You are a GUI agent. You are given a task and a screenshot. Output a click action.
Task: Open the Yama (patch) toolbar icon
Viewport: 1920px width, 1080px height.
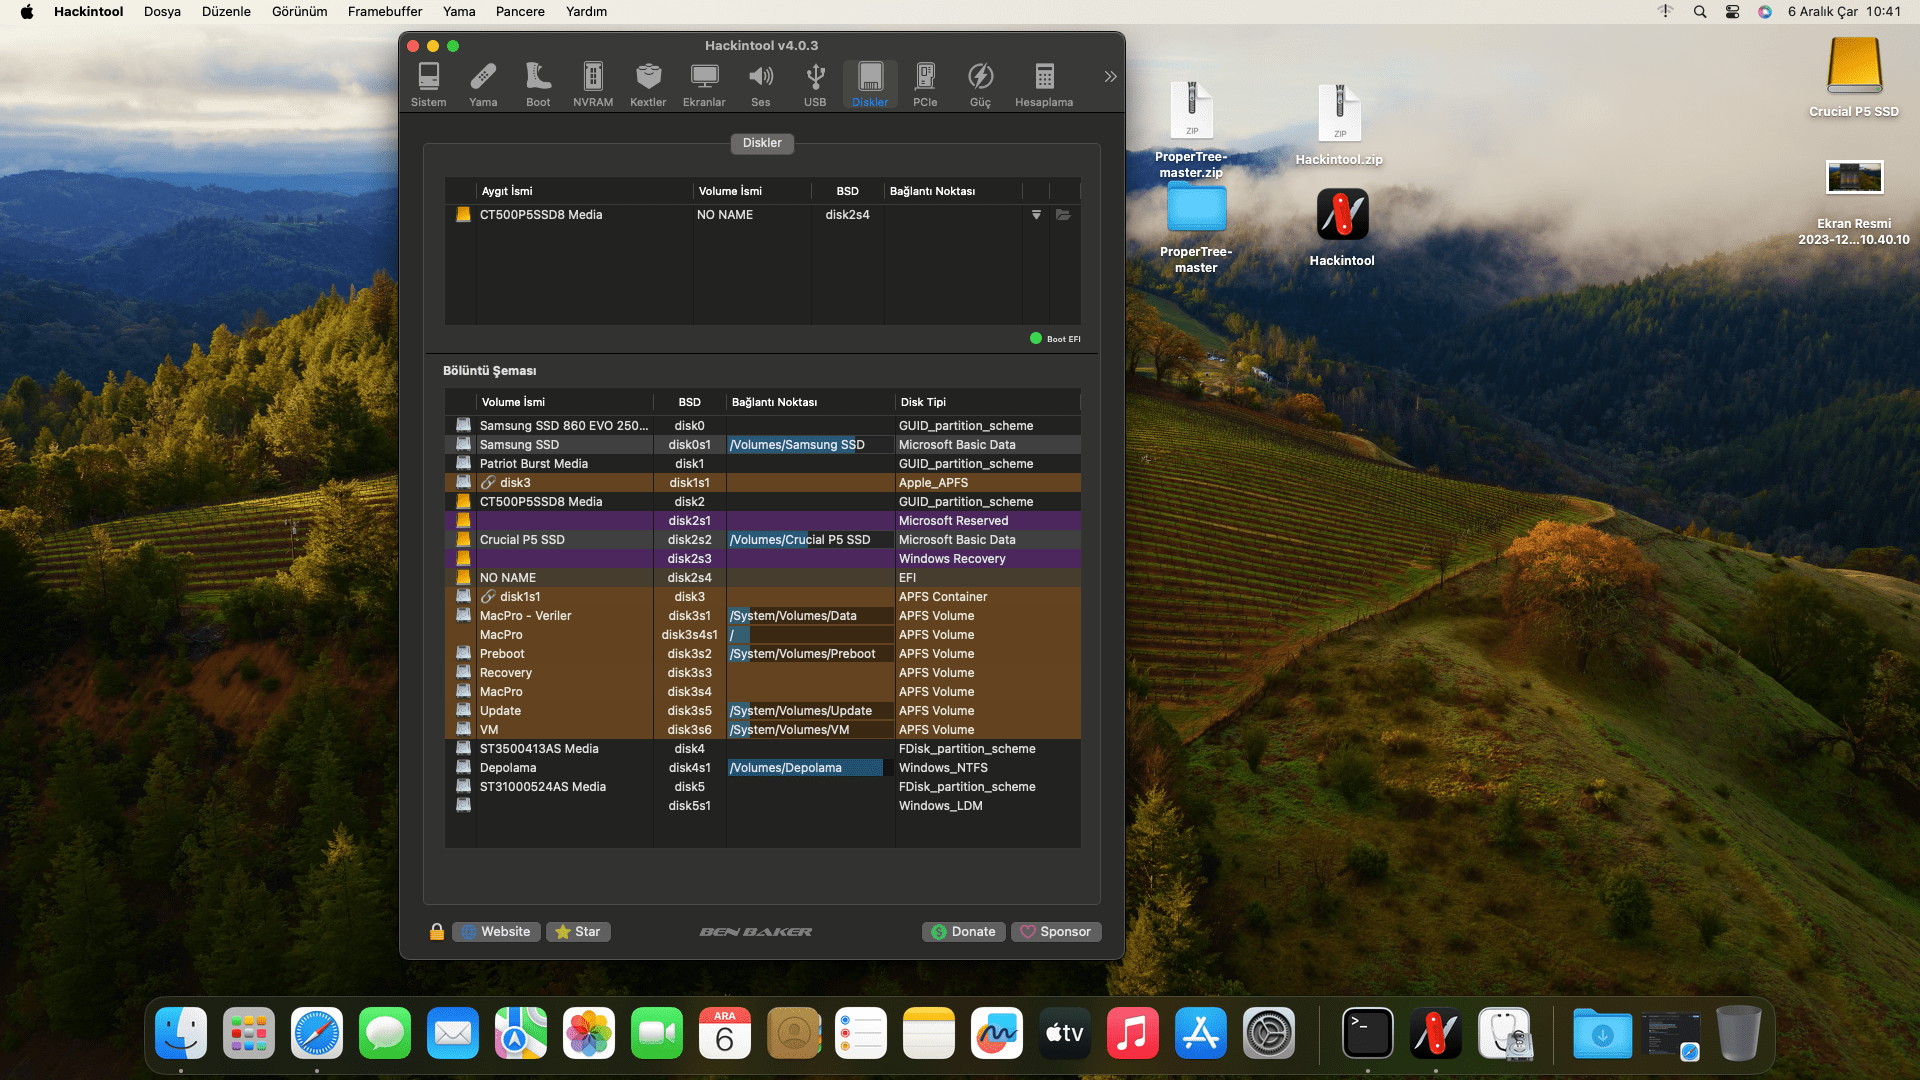point(483,84)
